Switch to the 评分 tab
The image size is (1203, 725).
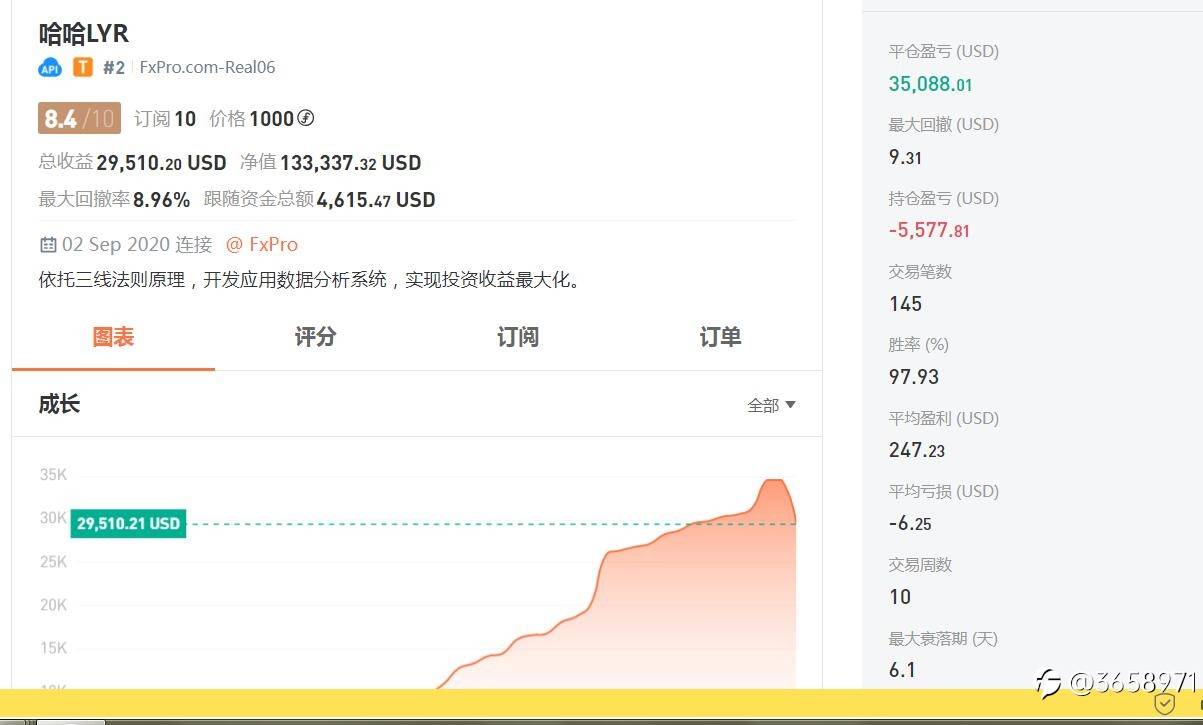[315, 337]
